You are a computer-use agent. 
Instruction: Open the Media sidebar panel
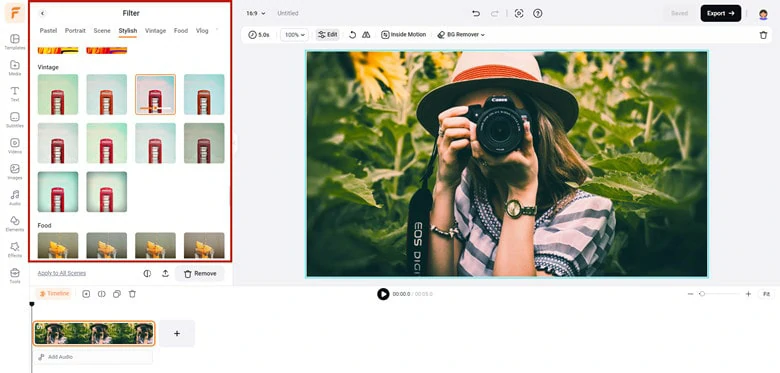click(x=15, y=68)
